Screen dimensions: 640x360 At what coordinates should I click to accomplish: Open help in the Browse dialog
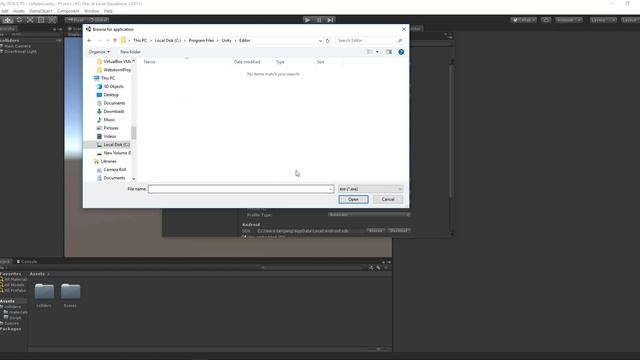pyautogui.click(x=401, y=52)
